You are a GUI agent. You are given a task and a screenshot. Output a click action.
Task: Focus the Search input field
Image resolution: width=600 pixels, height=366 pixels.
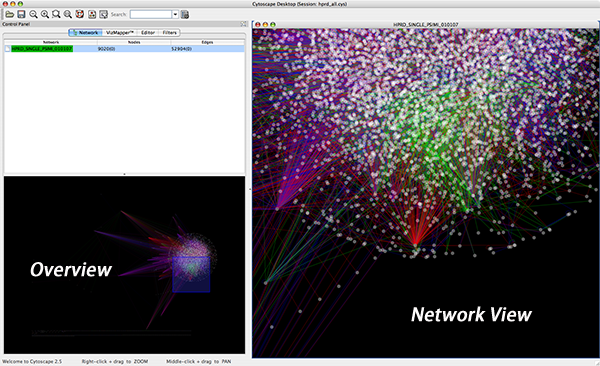coord(151,15)
